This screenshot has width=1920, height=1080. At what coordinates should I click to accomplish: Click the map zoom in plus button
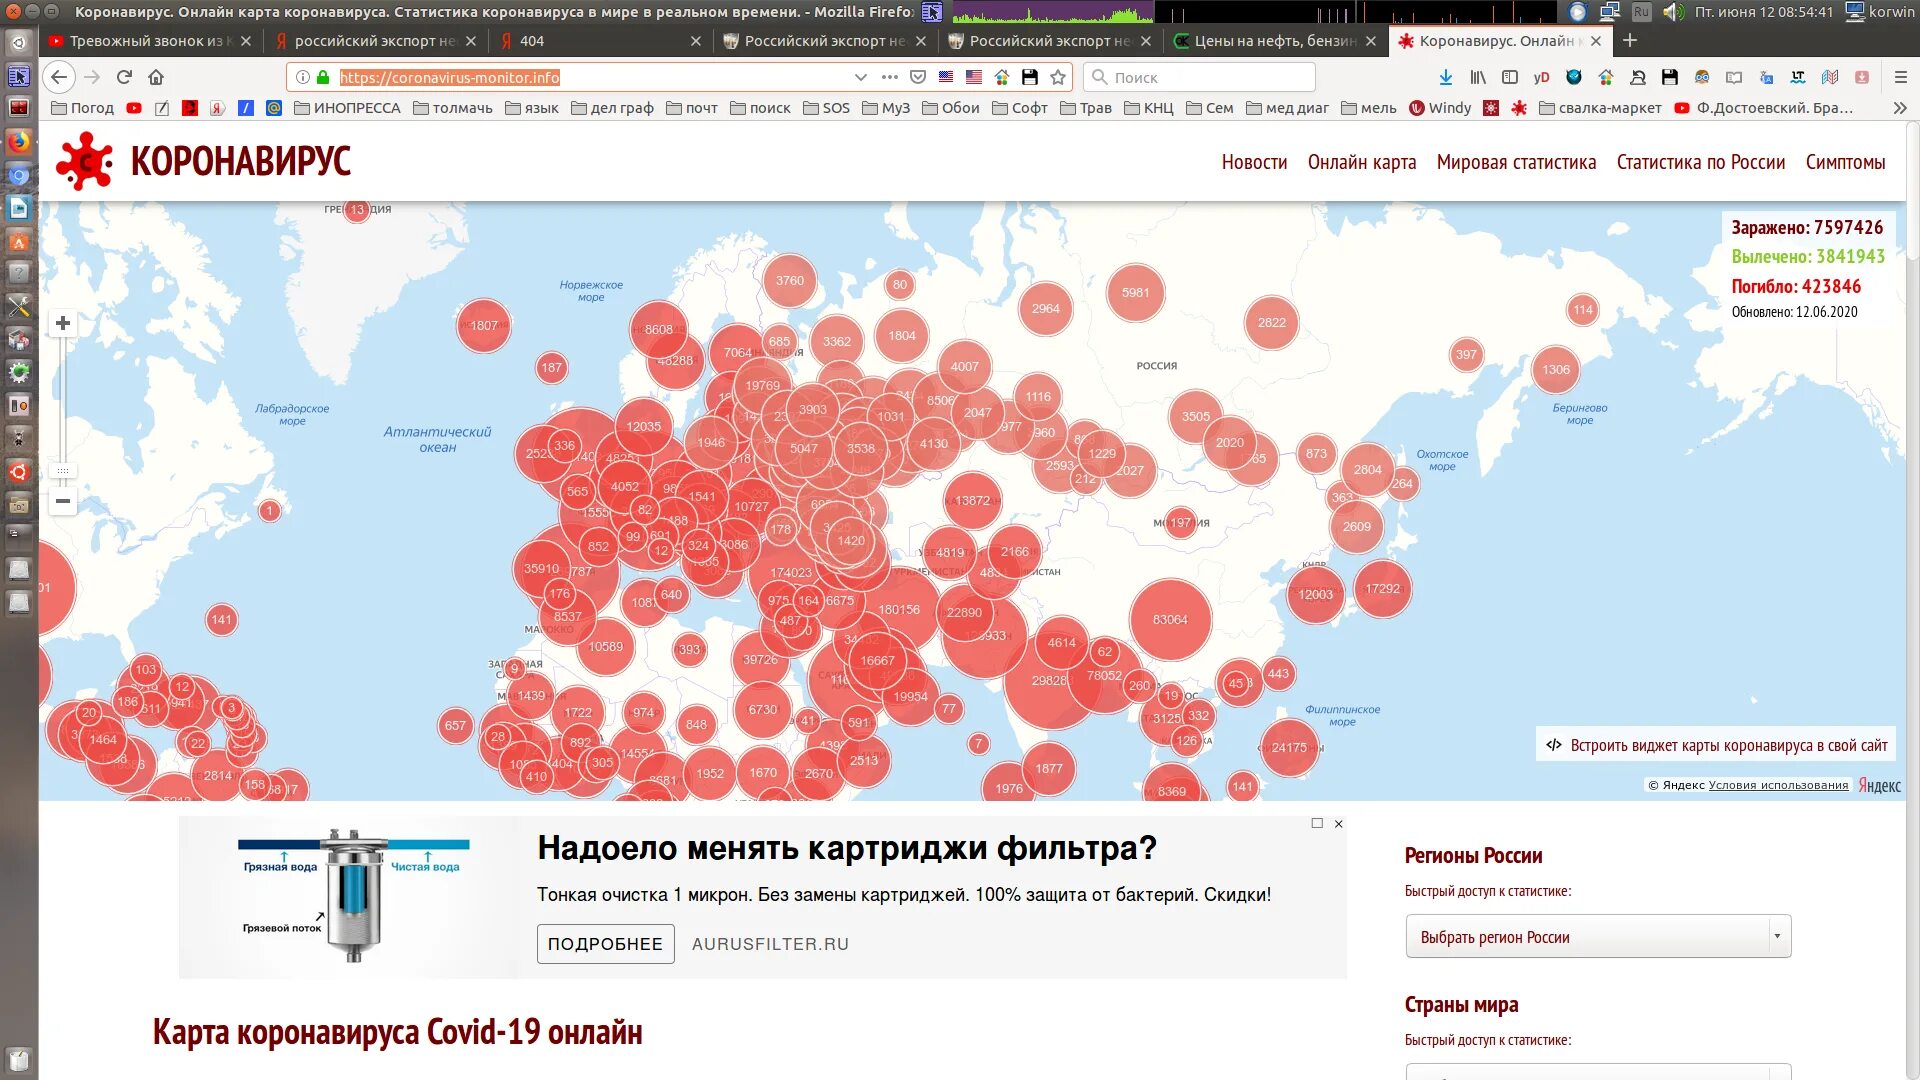coord(63,323)
